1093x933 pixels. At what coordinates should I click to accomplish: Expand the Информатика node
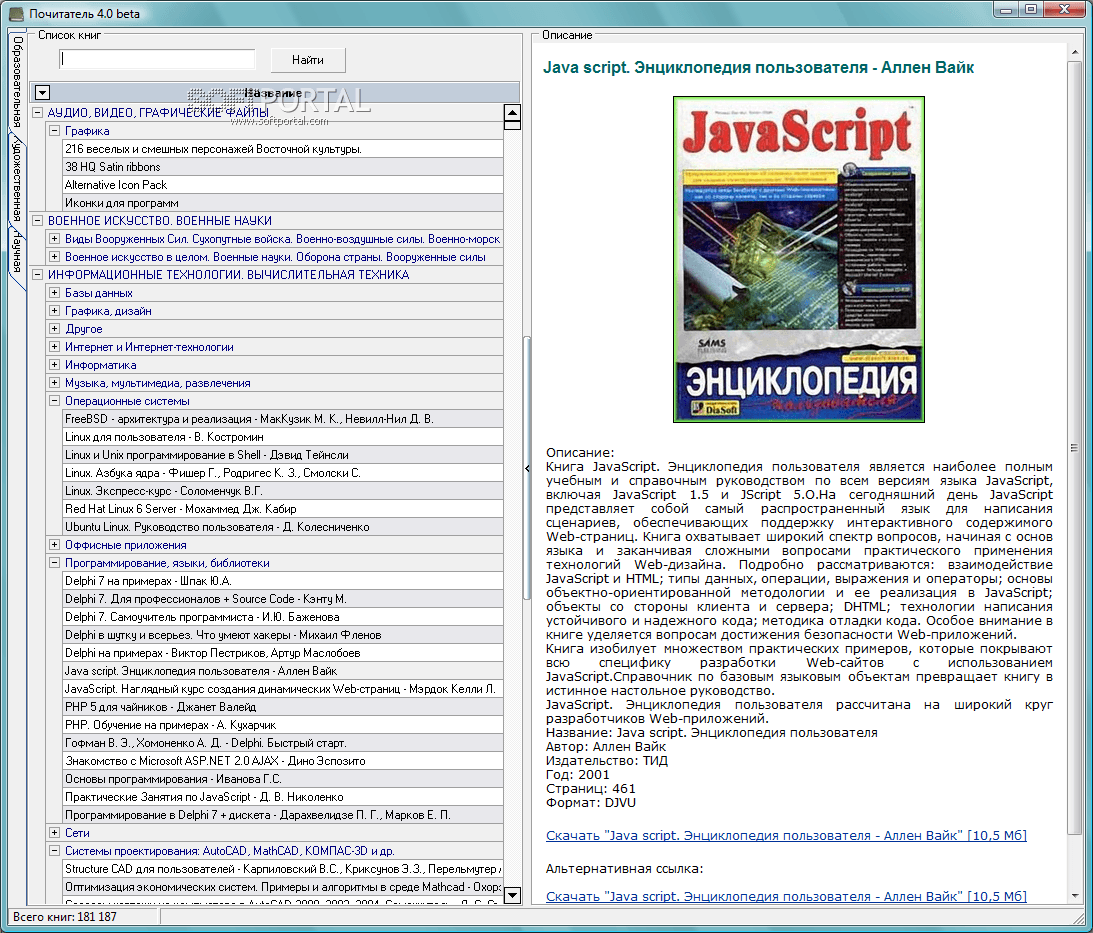pos(54,365)
